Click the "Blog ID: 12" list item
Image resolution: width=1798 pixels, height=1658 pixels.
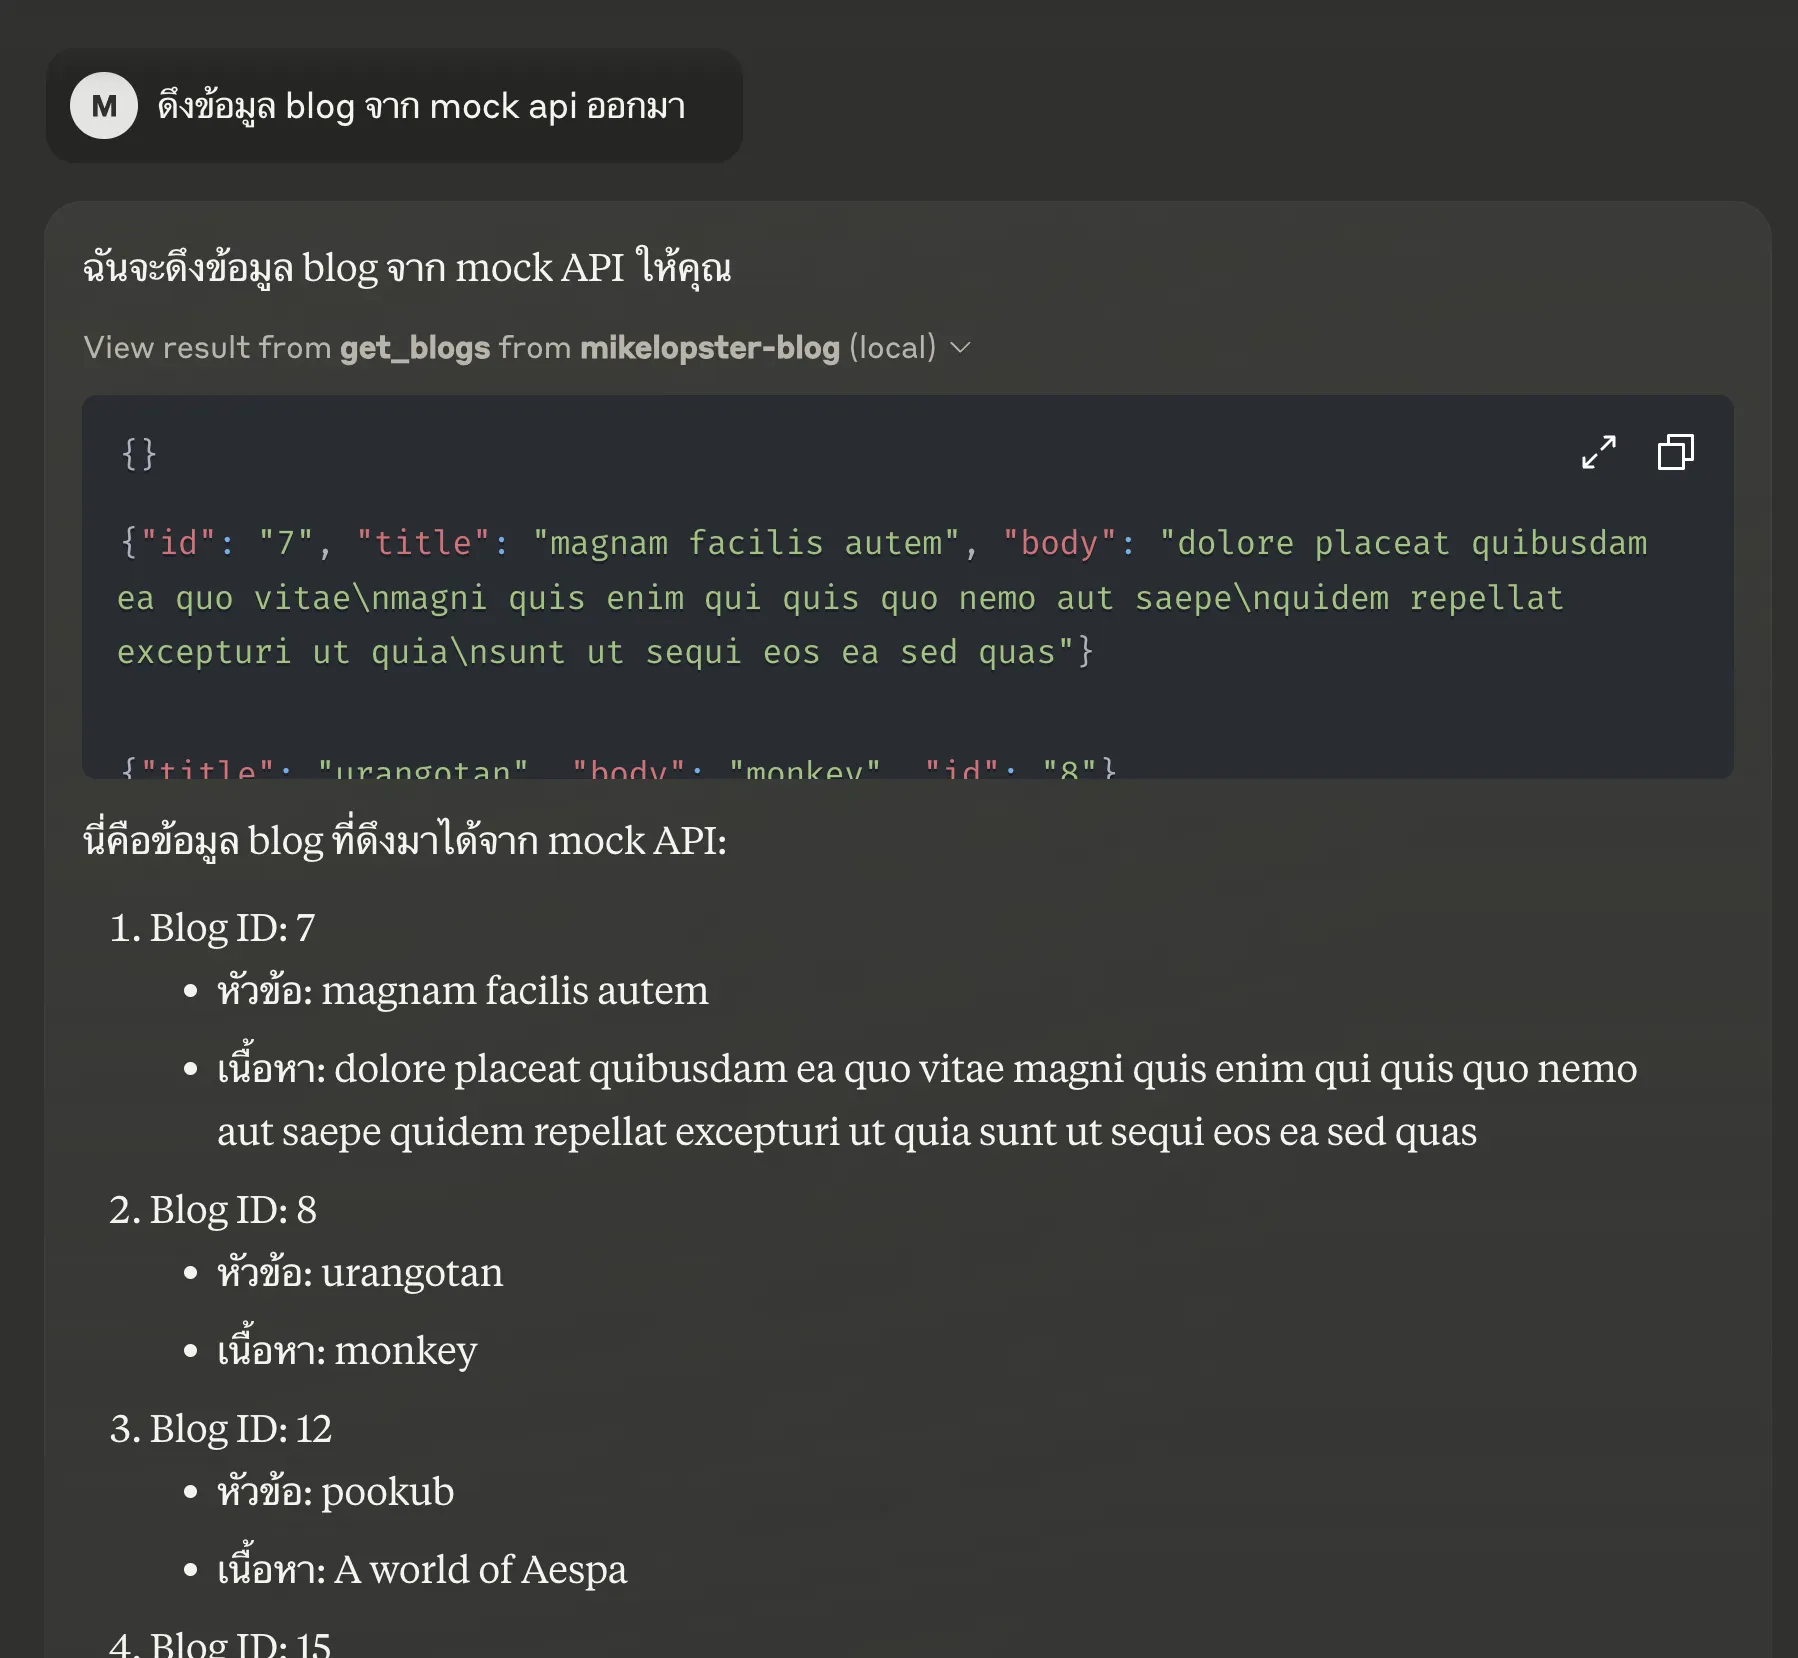tap(240, 1429)
